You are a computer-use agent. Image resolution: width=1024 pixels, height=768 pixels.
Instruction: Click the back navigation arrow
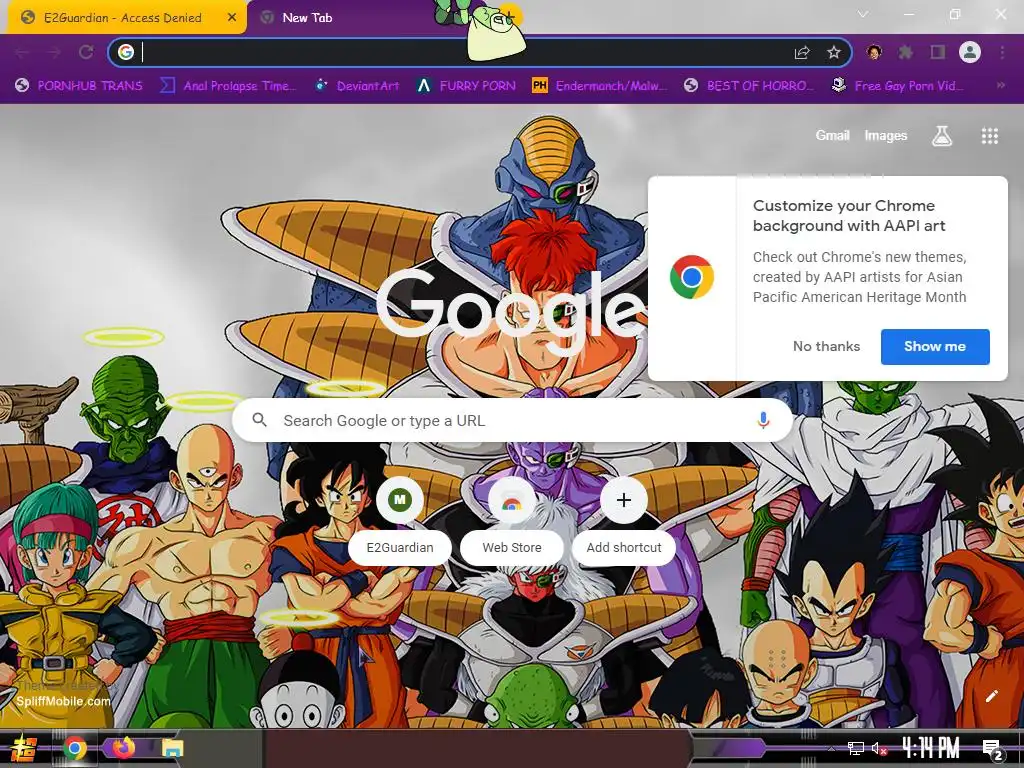click(x=22, y=52)
